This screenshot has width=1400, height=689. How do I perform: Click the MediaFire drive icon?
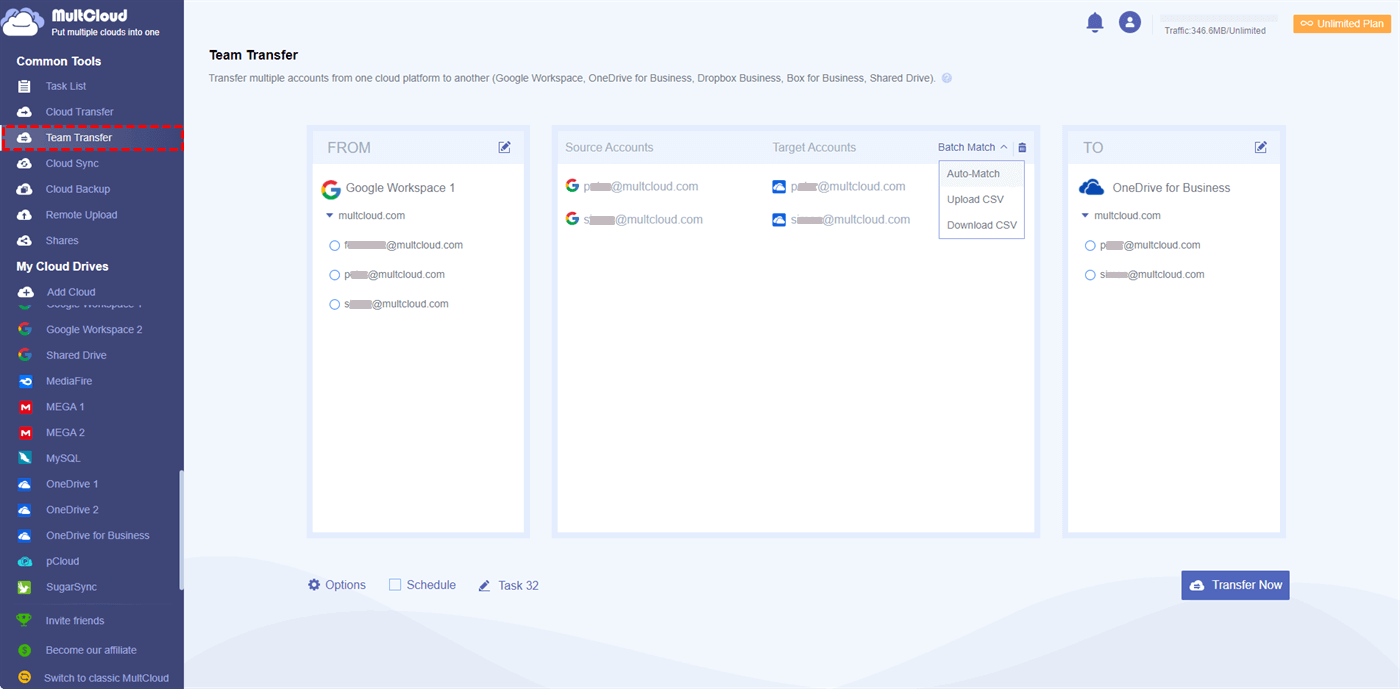(25, 381)
